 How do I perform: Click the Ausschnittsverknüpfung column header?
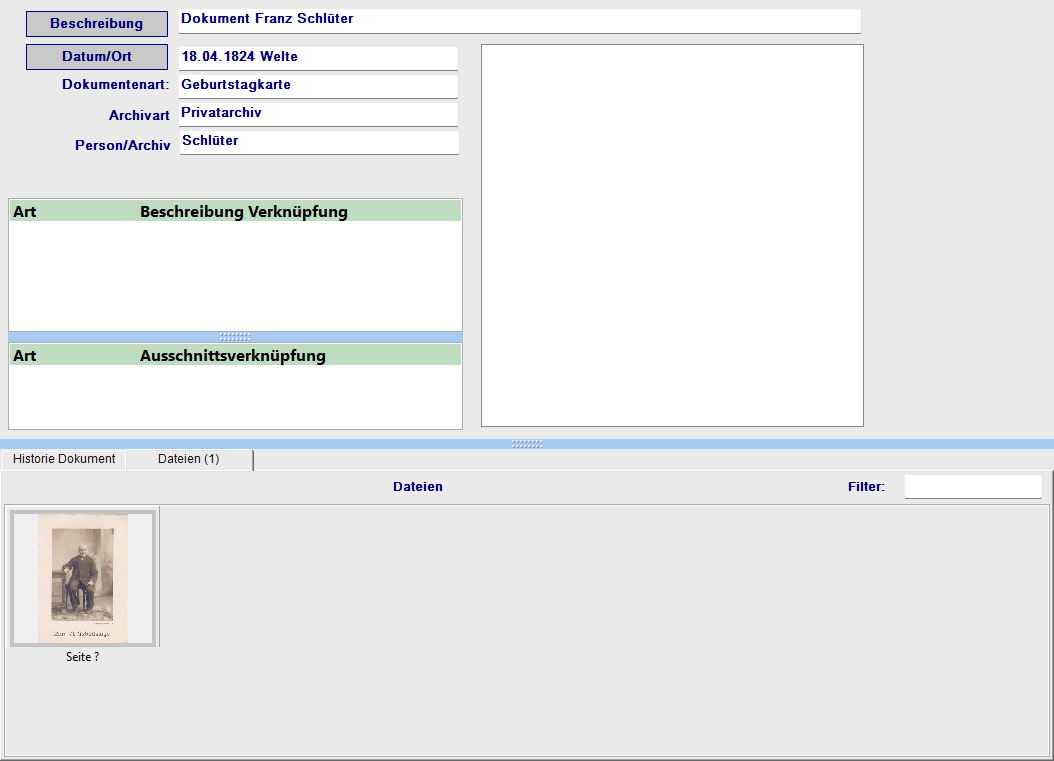coord(232,356)
